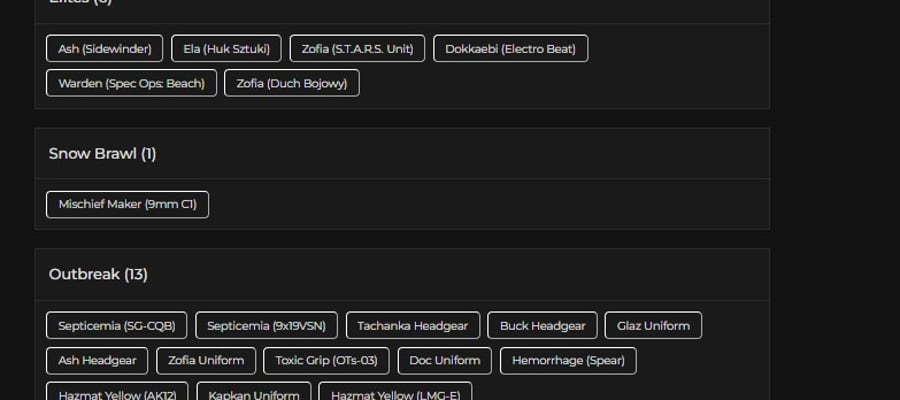The width and height of the screenshot is (900, 400).
Task: Click the Hazmat Yellow (AK12) tag
Action: coord(117,393)
